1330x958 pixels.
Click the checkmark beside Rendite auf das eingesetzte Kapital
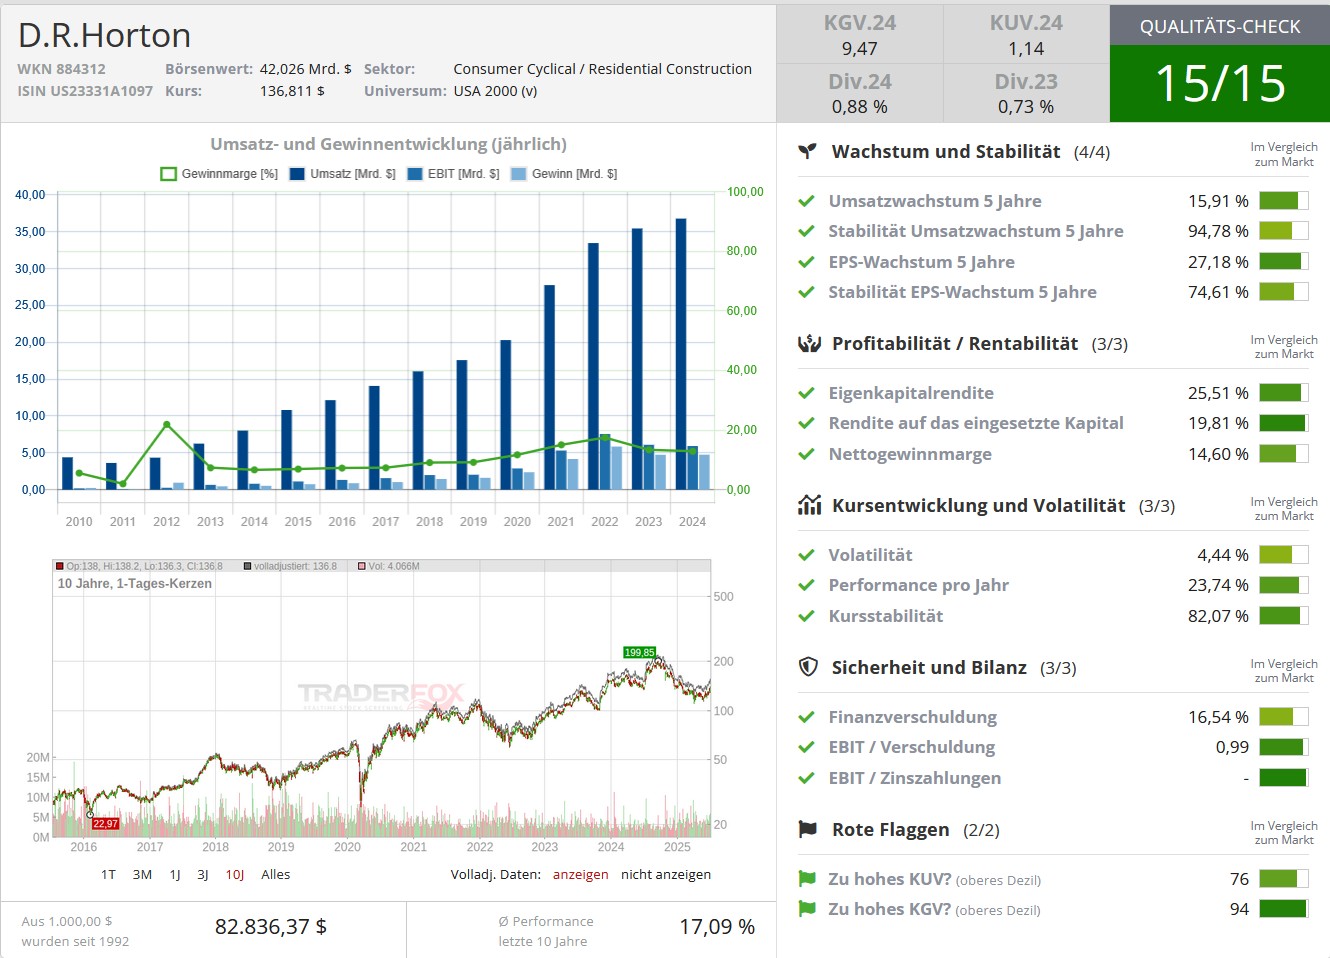pyautogui.click(x=806, y=423)
